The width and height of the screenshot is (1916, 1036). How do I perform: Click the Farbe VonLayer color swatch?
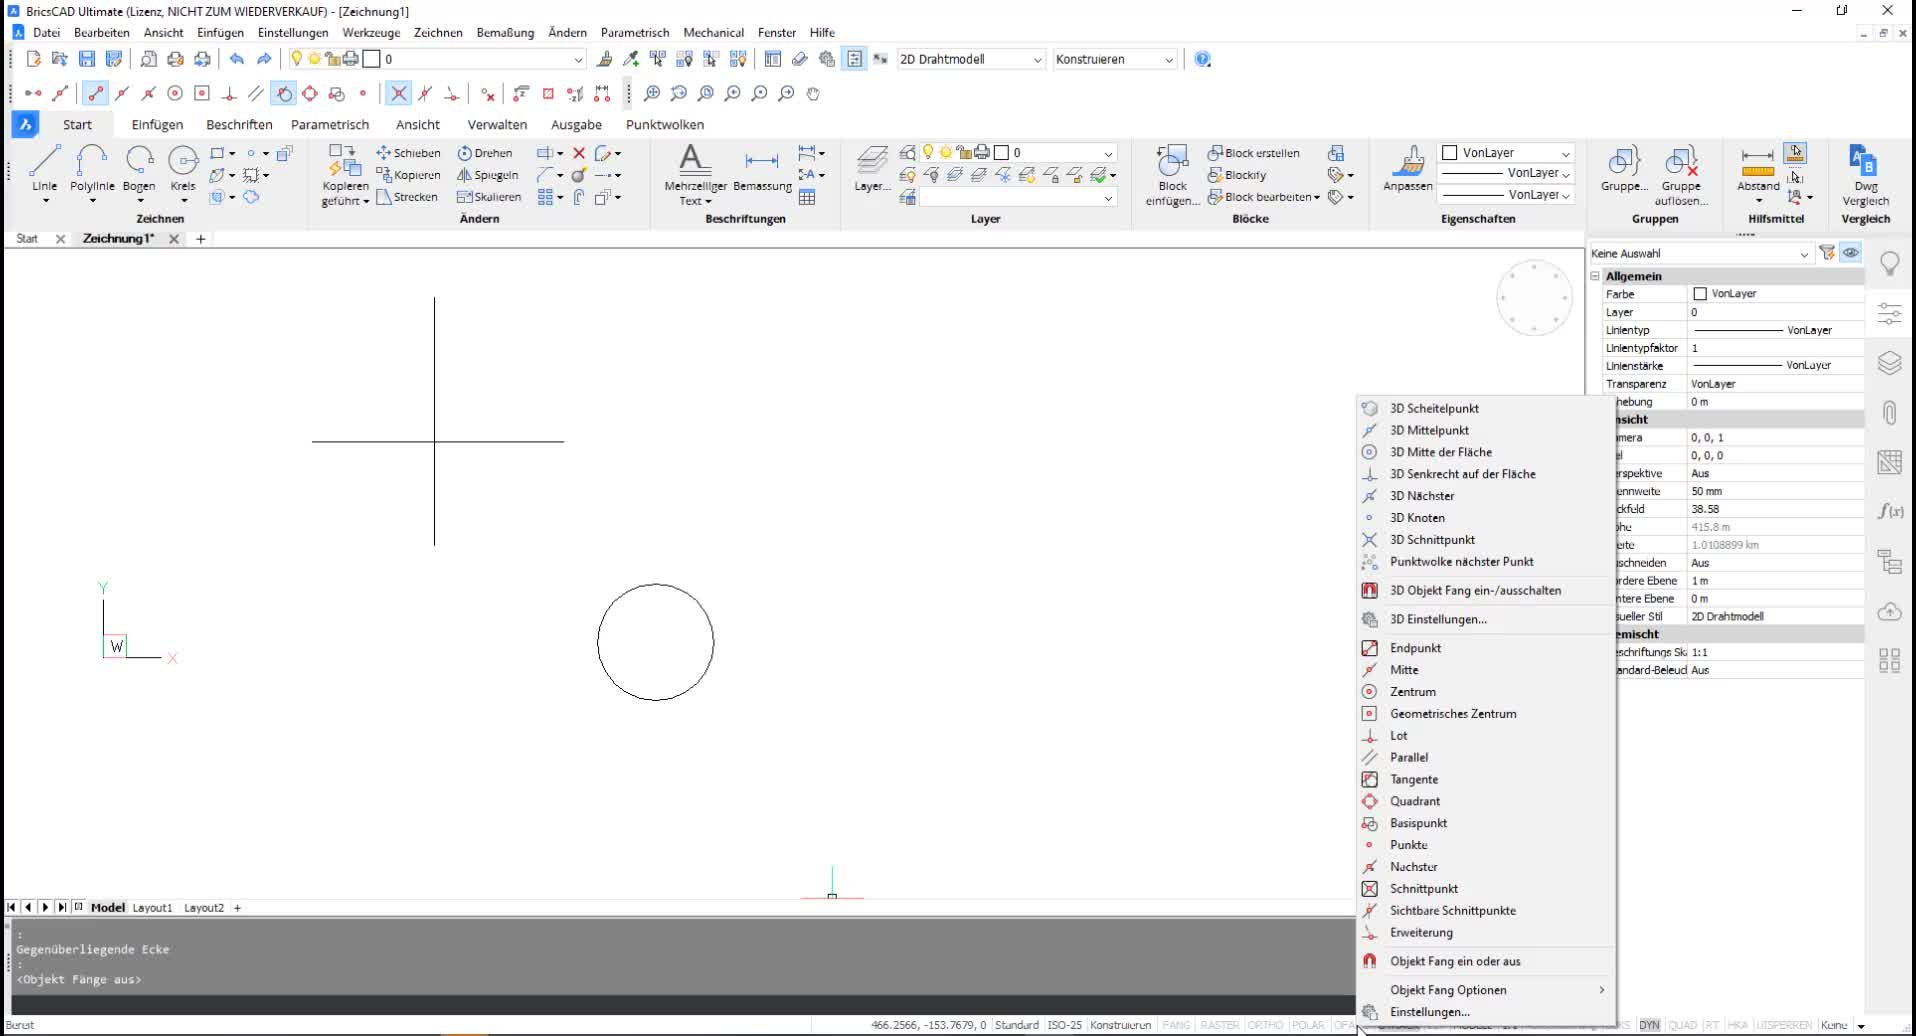(1699, 294)
